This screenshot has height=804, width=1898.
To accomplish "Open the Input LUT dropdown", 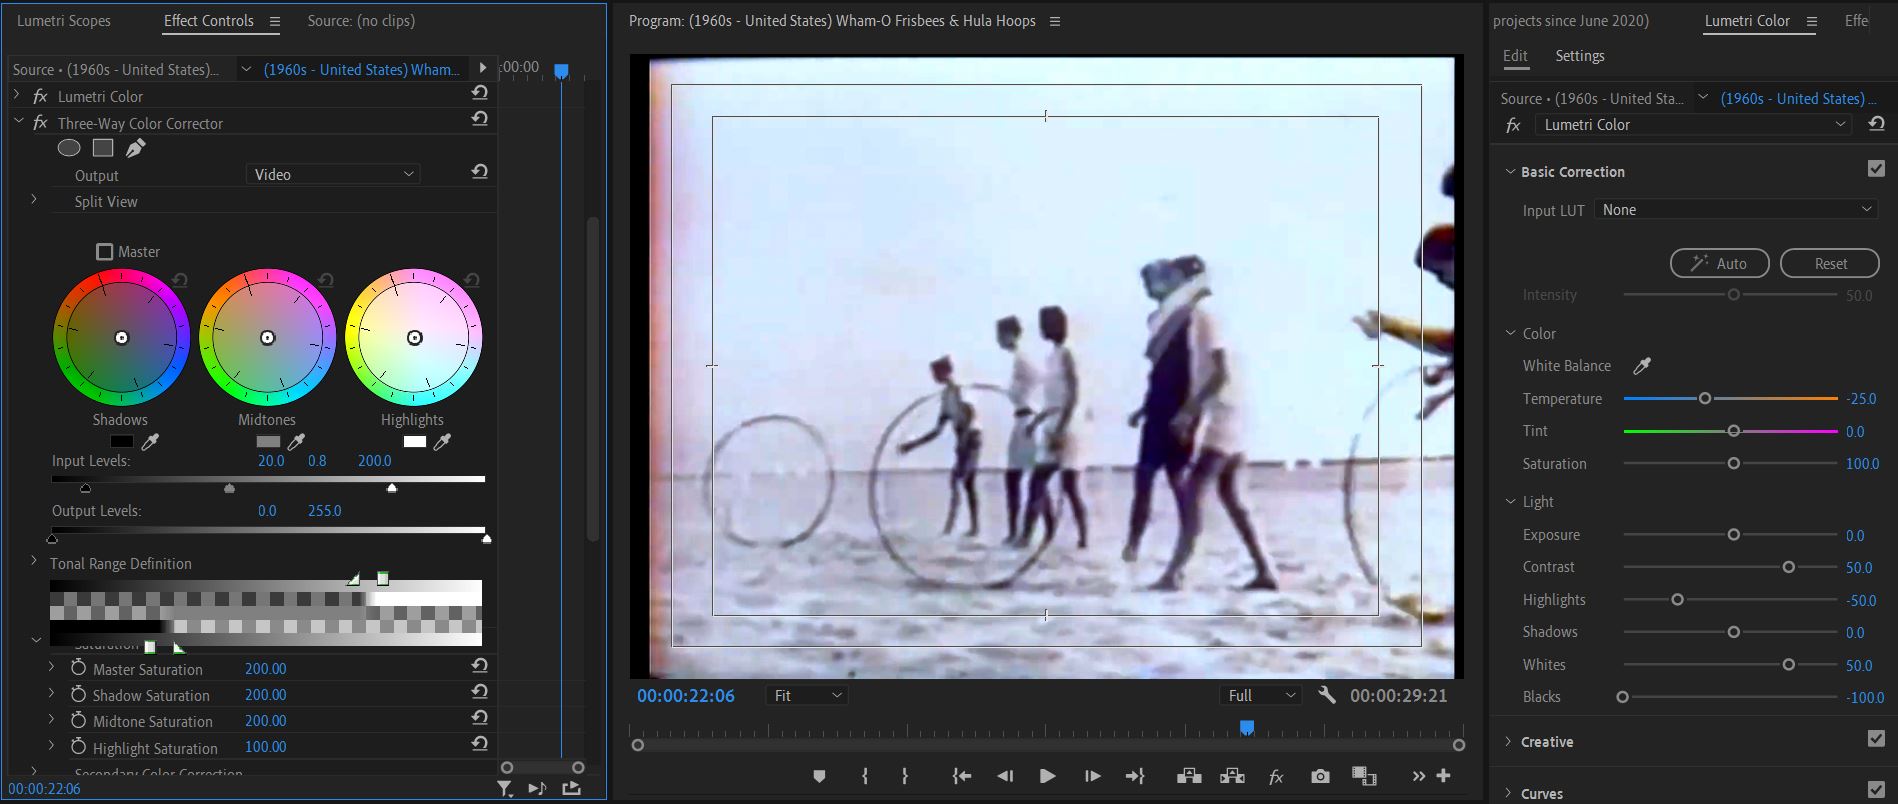I will click(1736, 210).
